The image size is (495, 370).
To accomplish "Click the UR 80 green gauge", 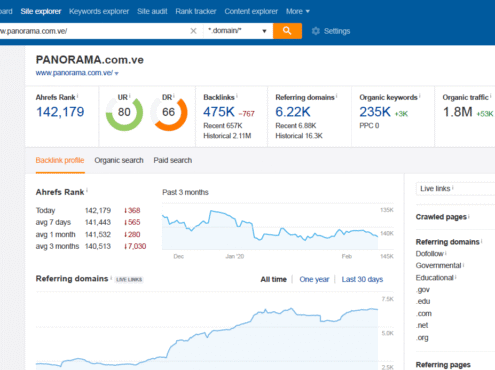I will click(x=124, y=112).
